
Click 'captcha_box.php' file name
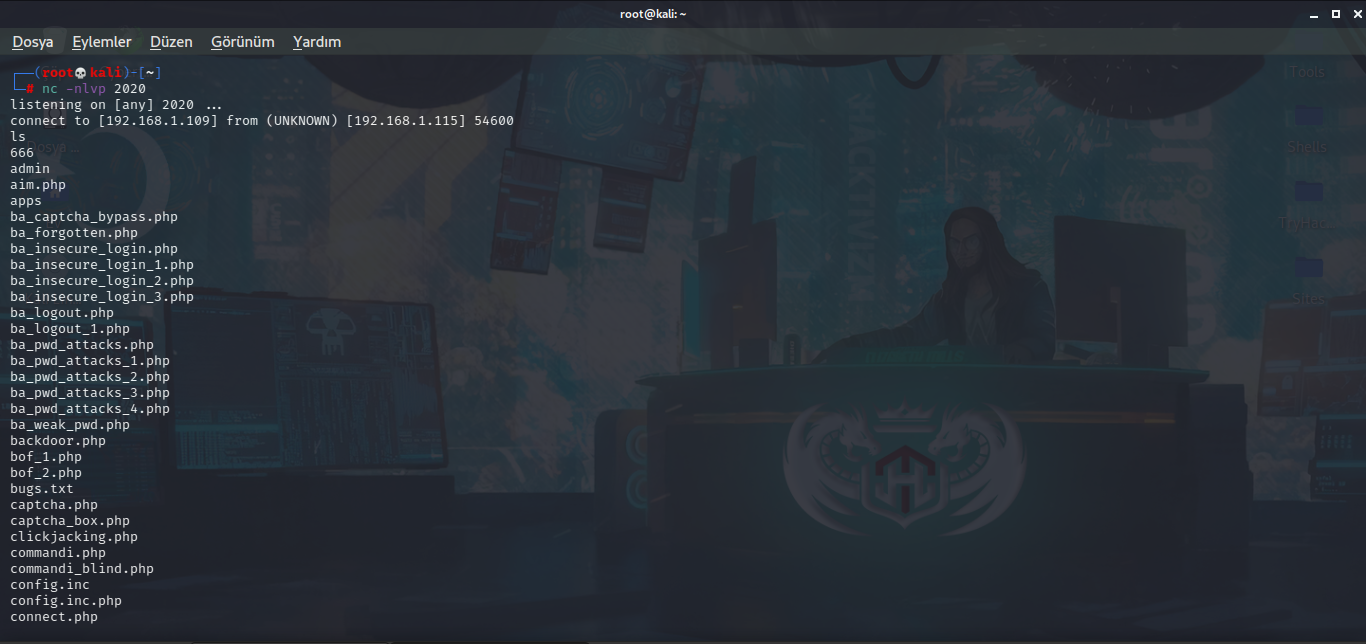click(x=70, y=521)
